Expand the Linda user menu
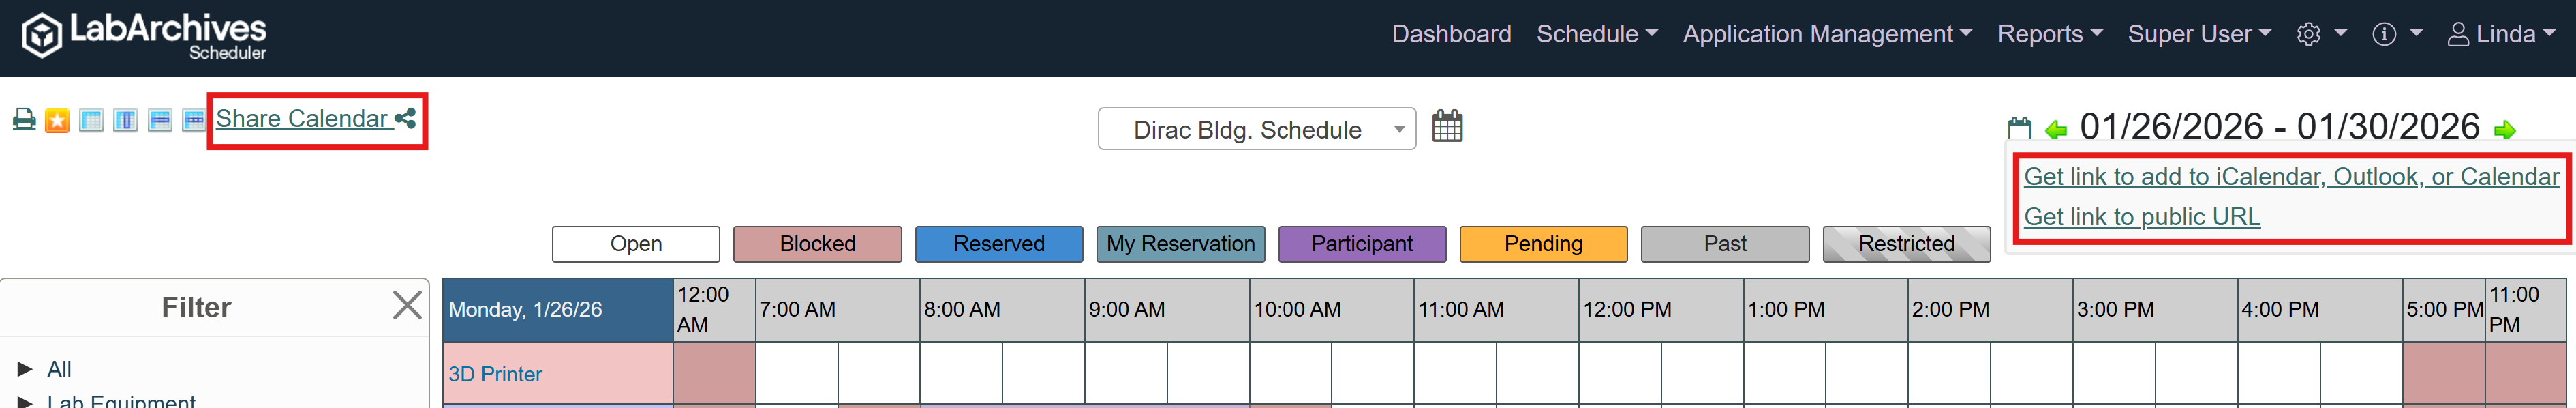This screenshot has width=2576, height=408. point(2500,34)
